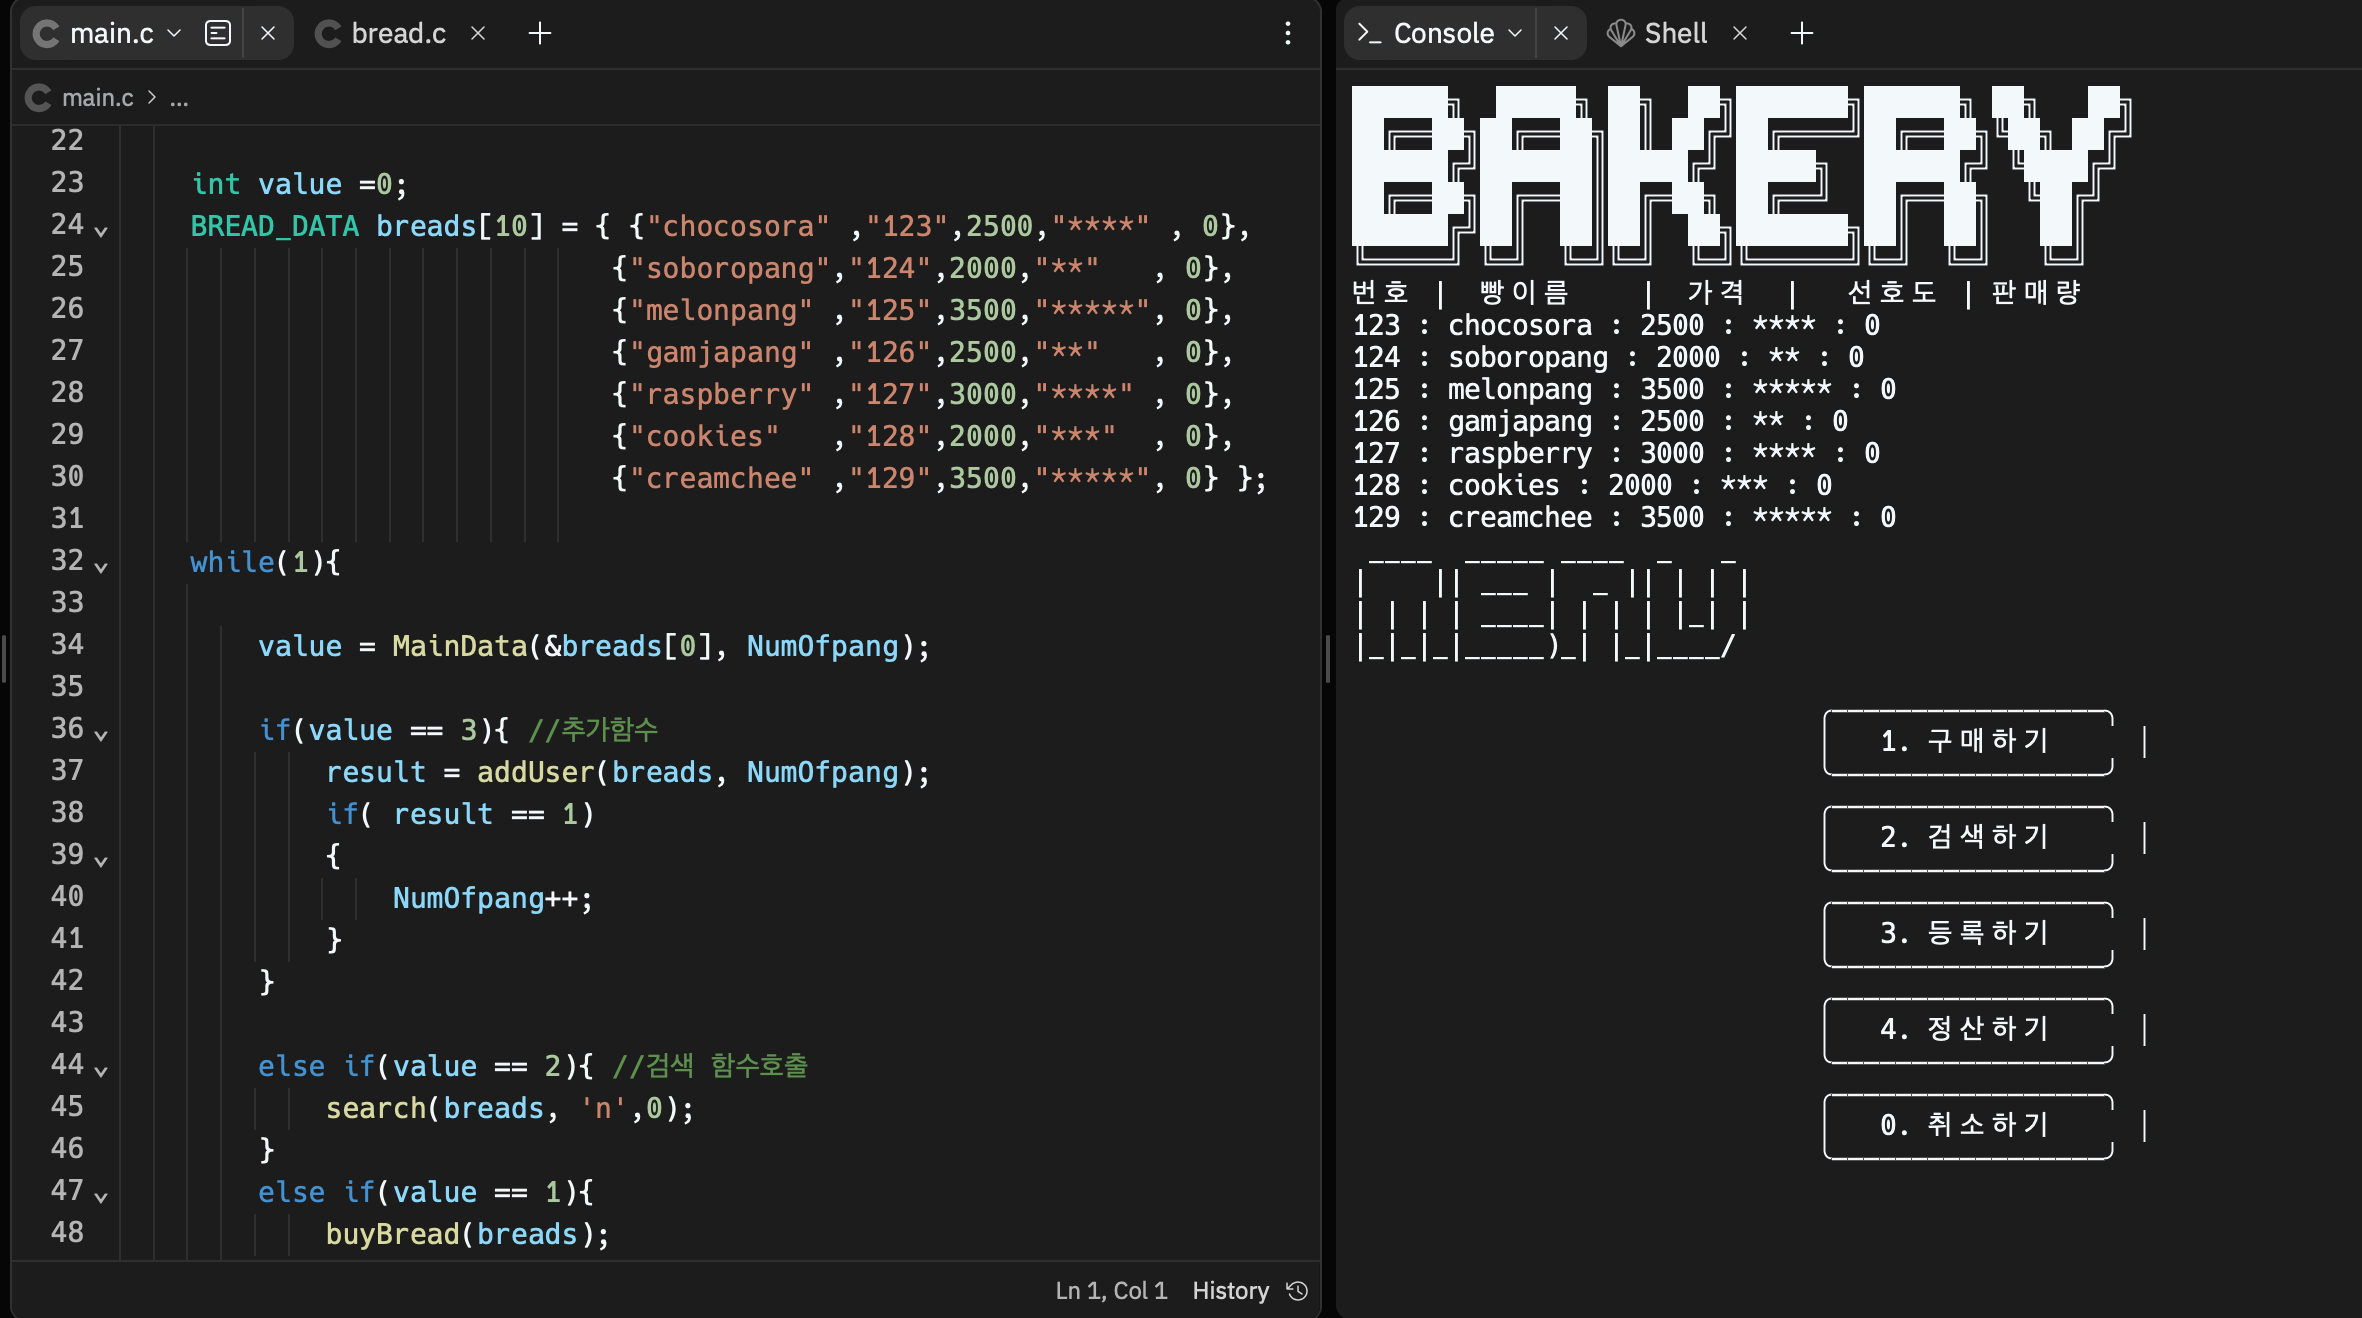Click the History button in status bar

pyautogui.click(x=1230, y=1291)
